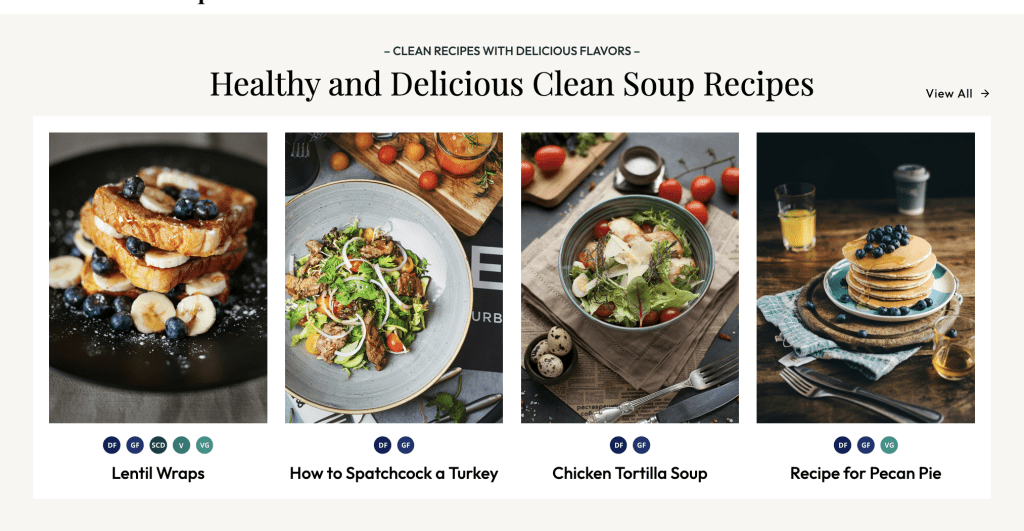
Task: Click the DF badge under Chicken Tortilla Soup
Action: pos(618,445)
